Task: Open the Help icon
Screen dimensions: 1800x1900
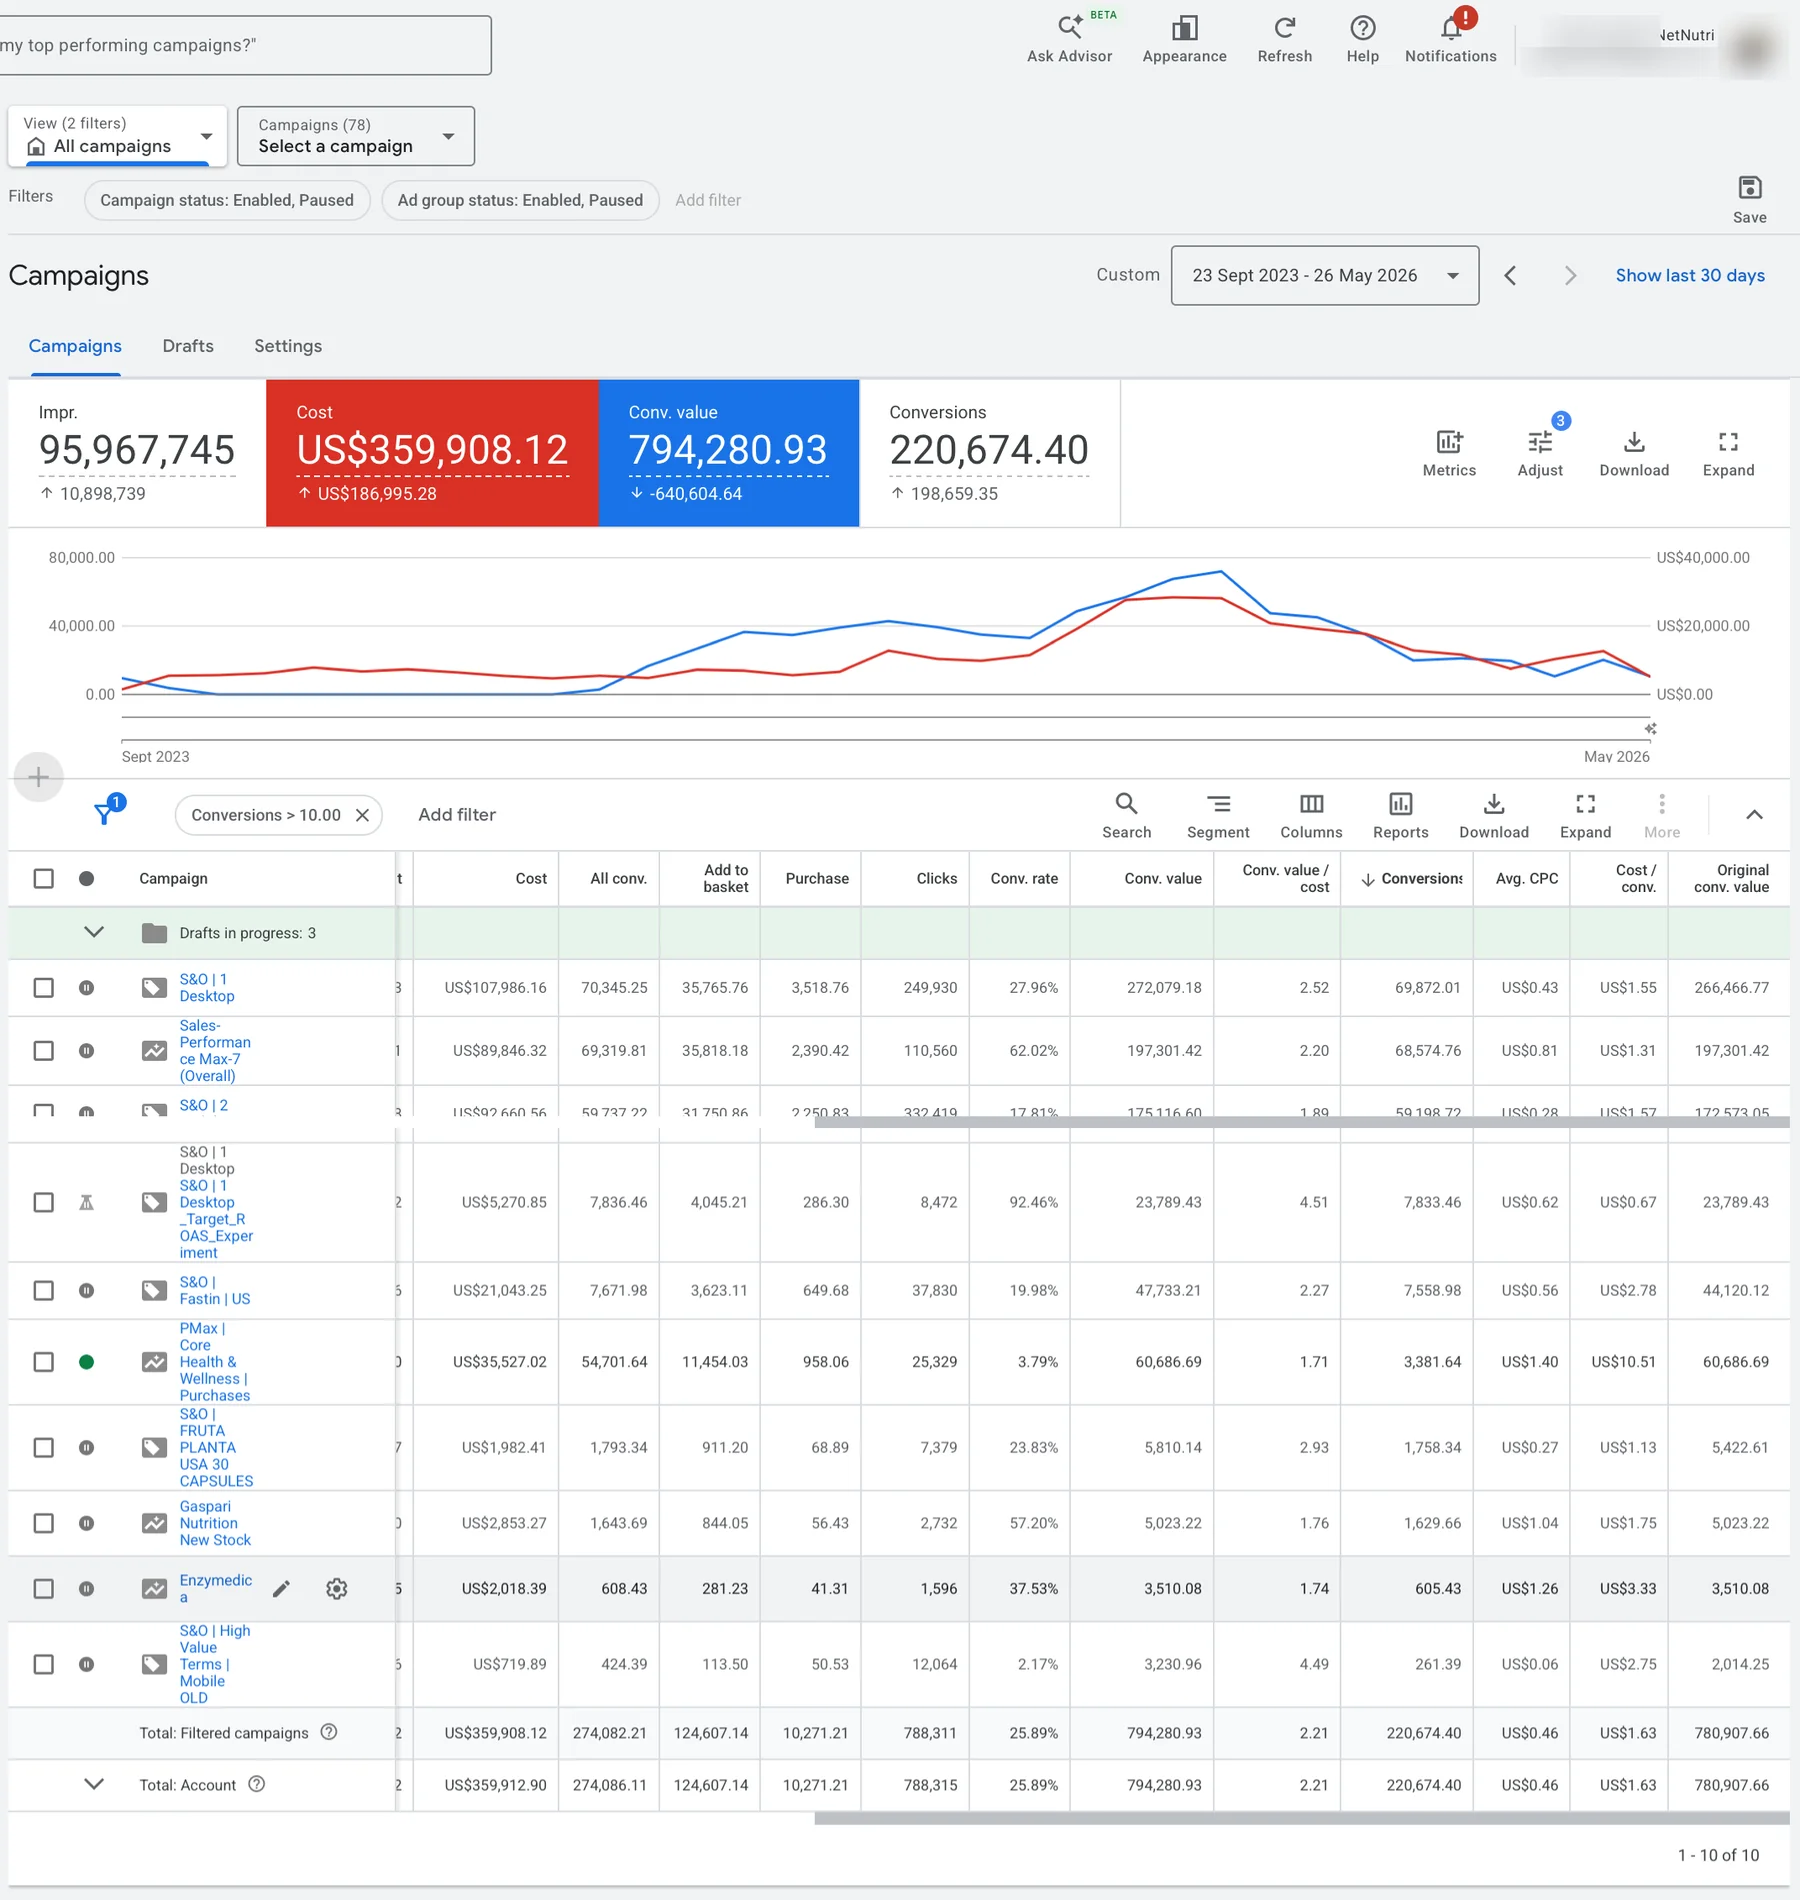Action: (x=1362, y=40)
